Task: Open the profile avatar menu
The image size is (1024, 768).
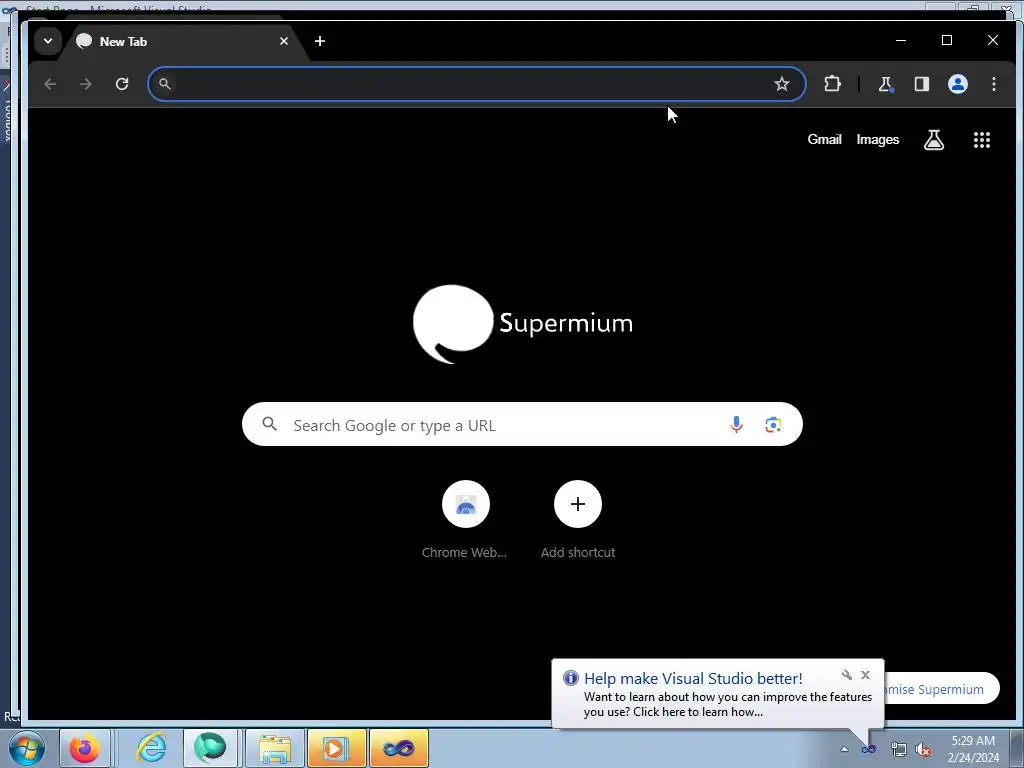Action: 957,84
